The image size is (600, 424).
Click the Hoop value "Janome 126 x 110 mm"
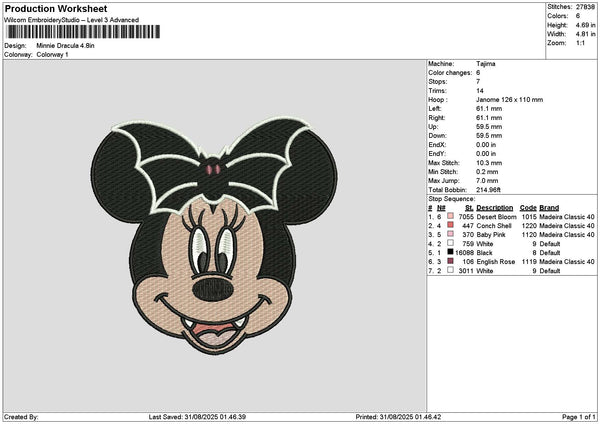509,99
